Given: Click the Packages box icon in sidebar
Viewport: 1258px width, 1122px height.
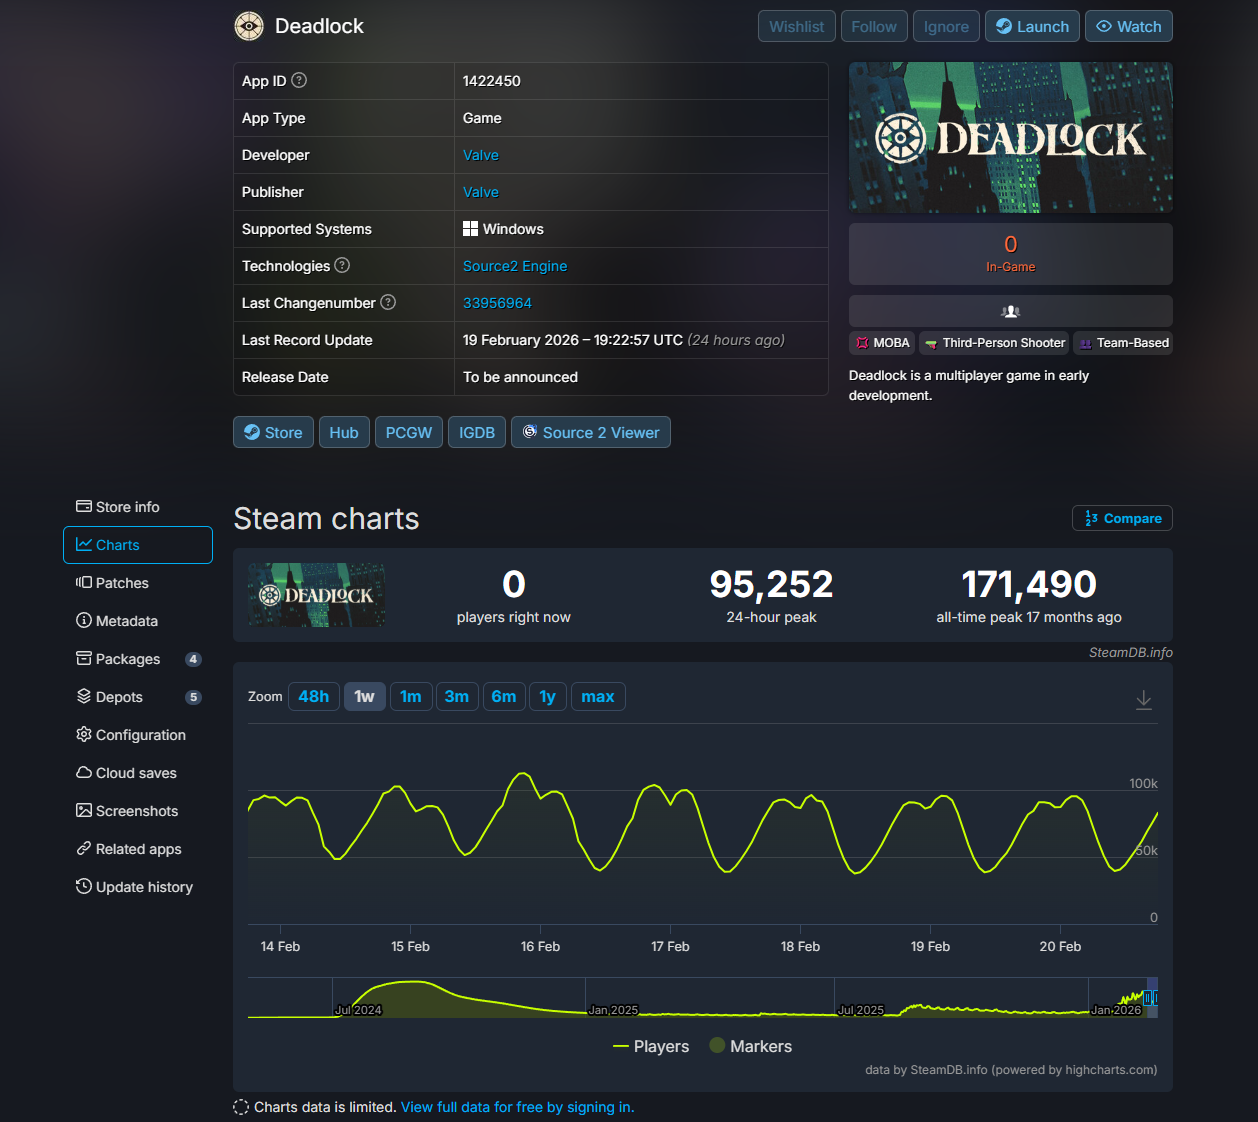Looking at the screenshot, I should (x=84, y=658).
